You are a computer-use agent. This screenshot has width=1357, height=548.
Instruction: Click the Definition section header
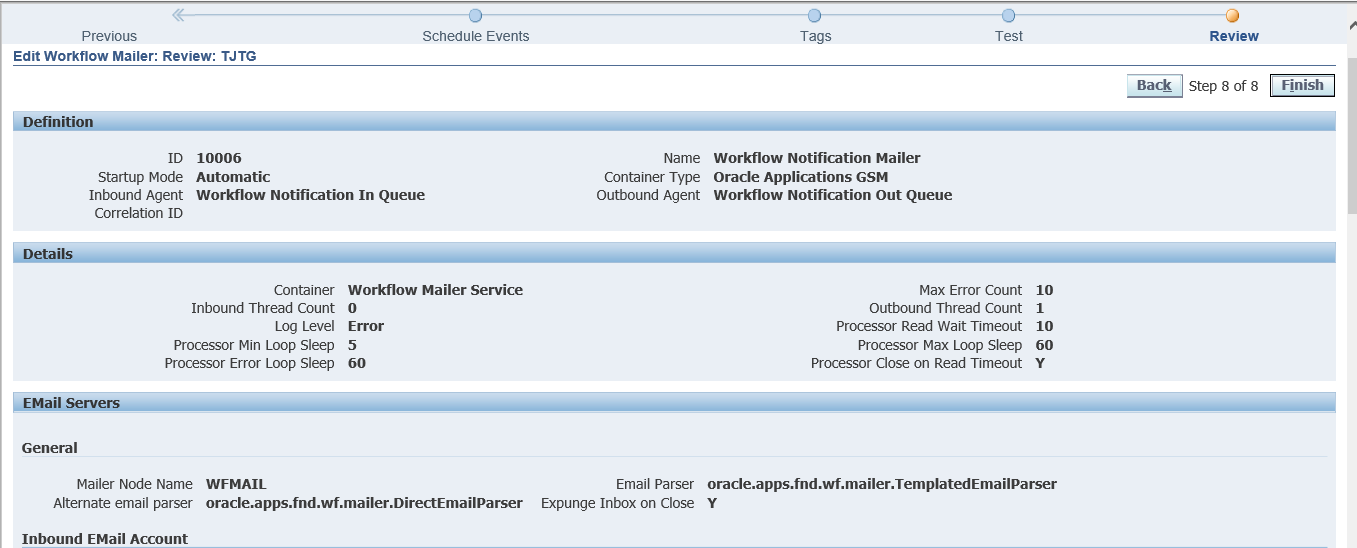click(674, 122)
